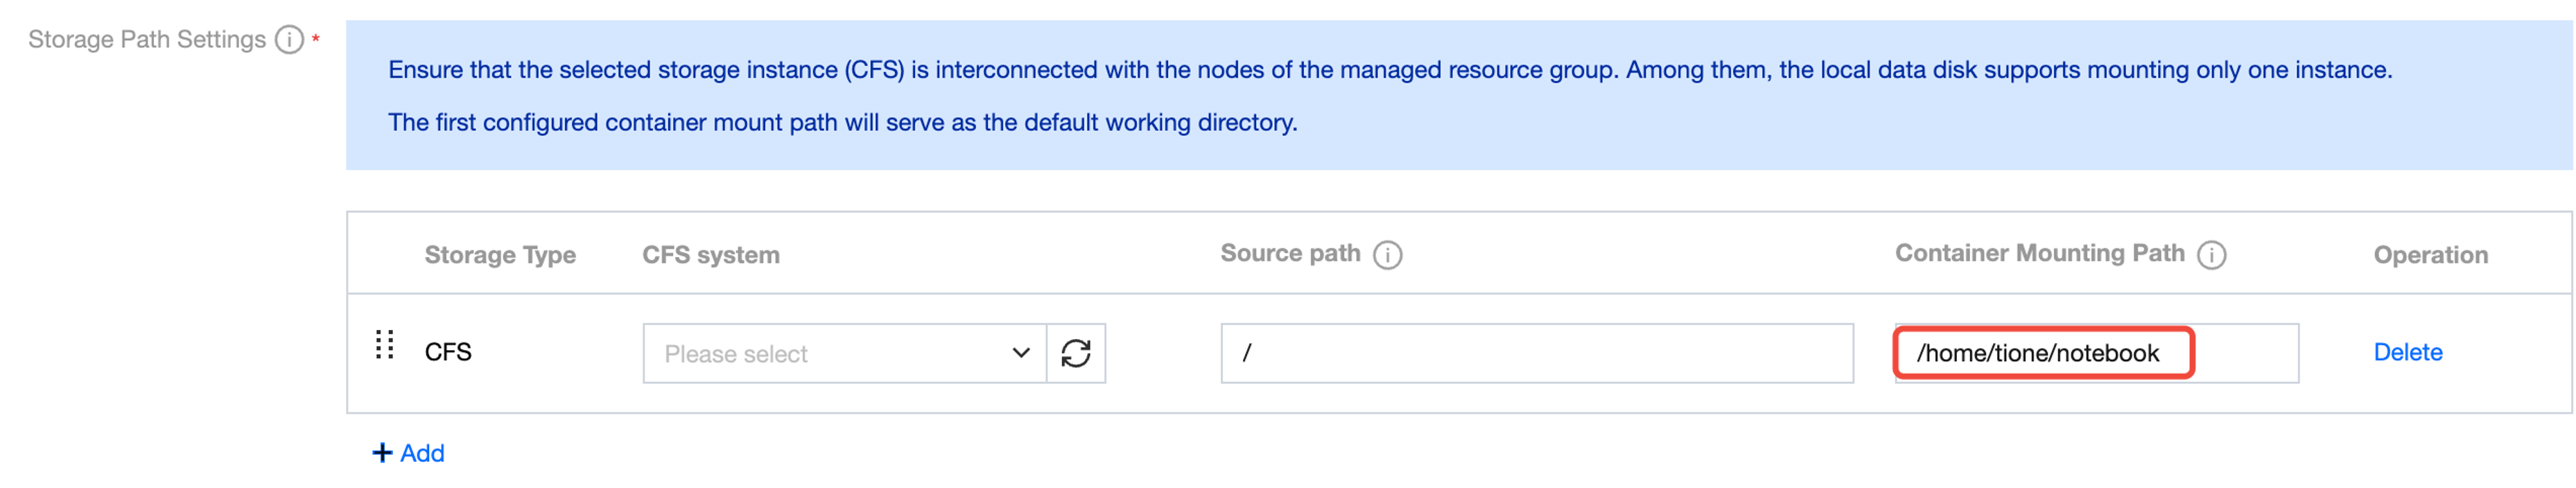Grab the drag handle on the CFS row

(x=385, y=345)
